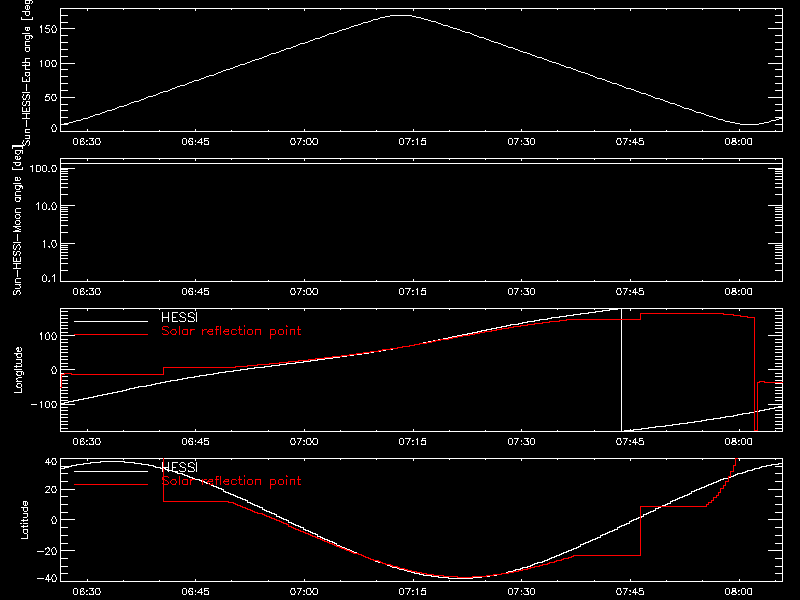Select the -40 label on the Latitude axis
This screenshot has width=800, height=600.
(47, 579)
